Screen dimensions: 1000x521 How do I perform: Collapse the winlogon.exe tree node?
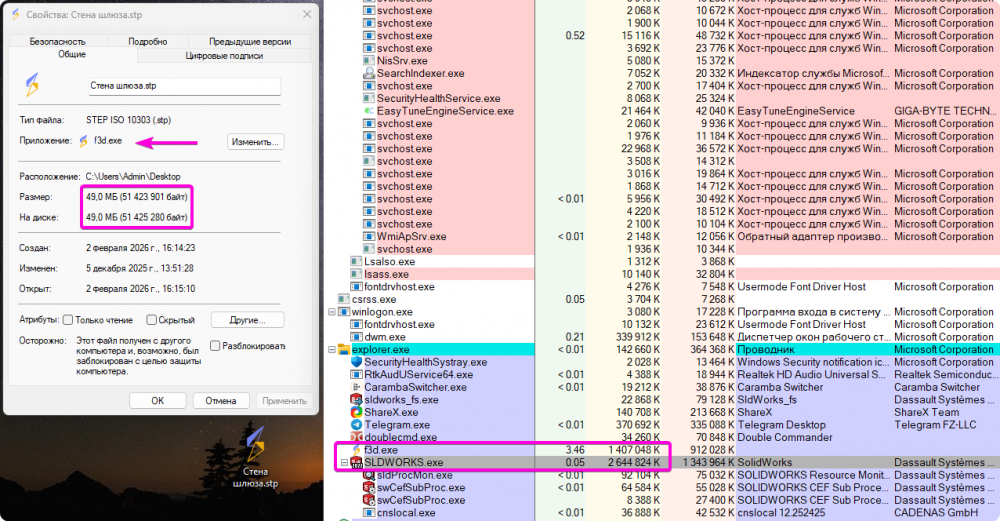[332, 312]
